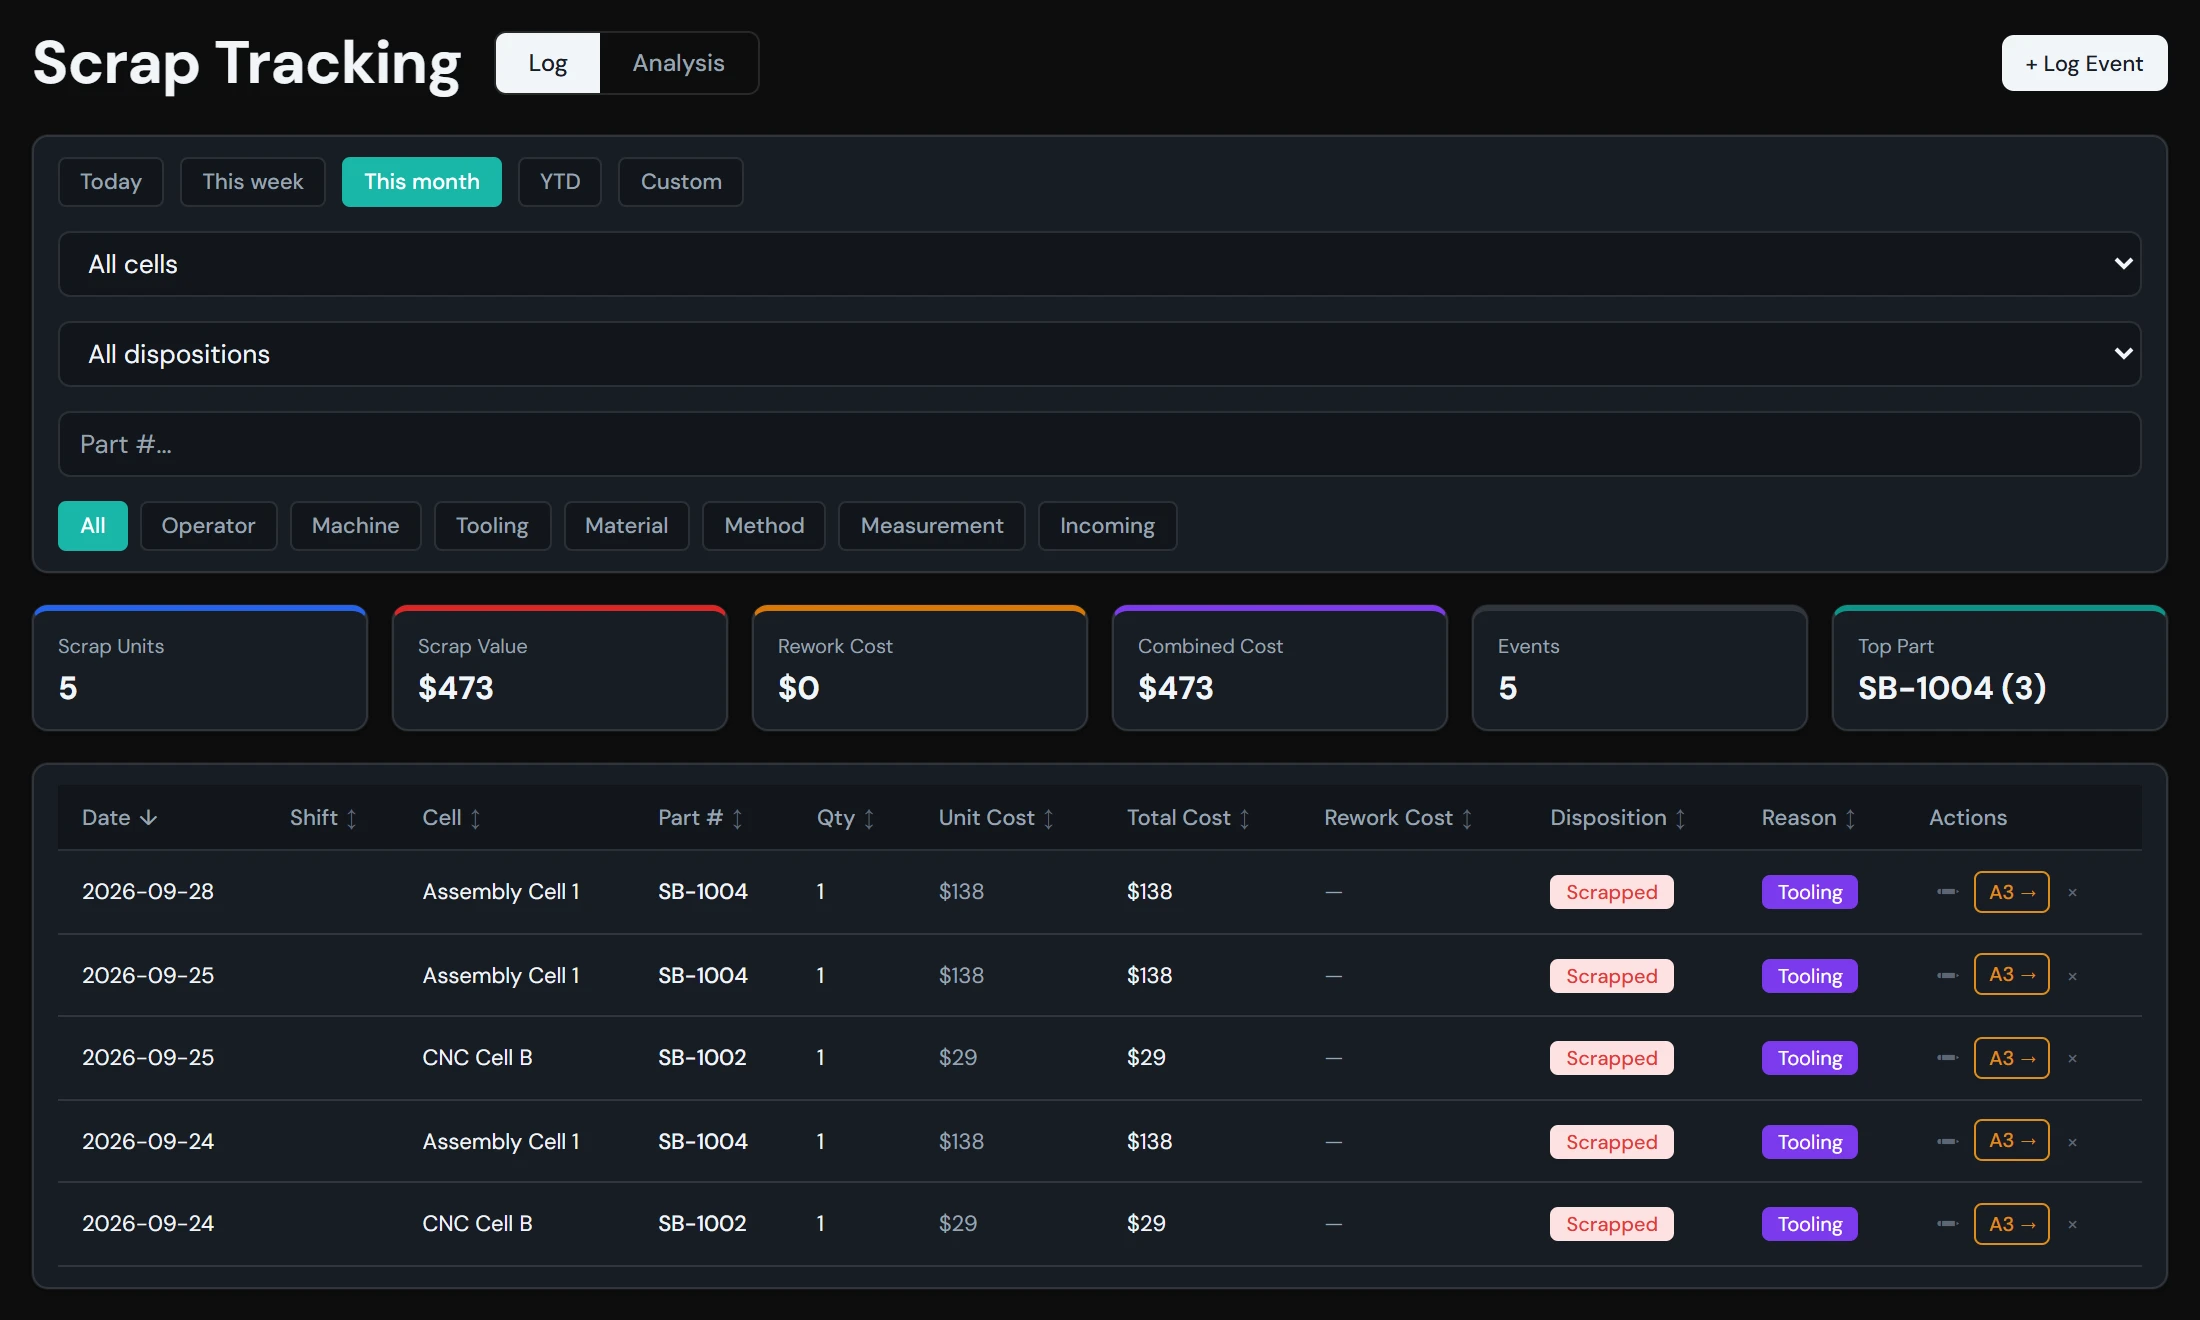Filter reasons by Operator
The image size is (2200, 1320).
[208, 526]
